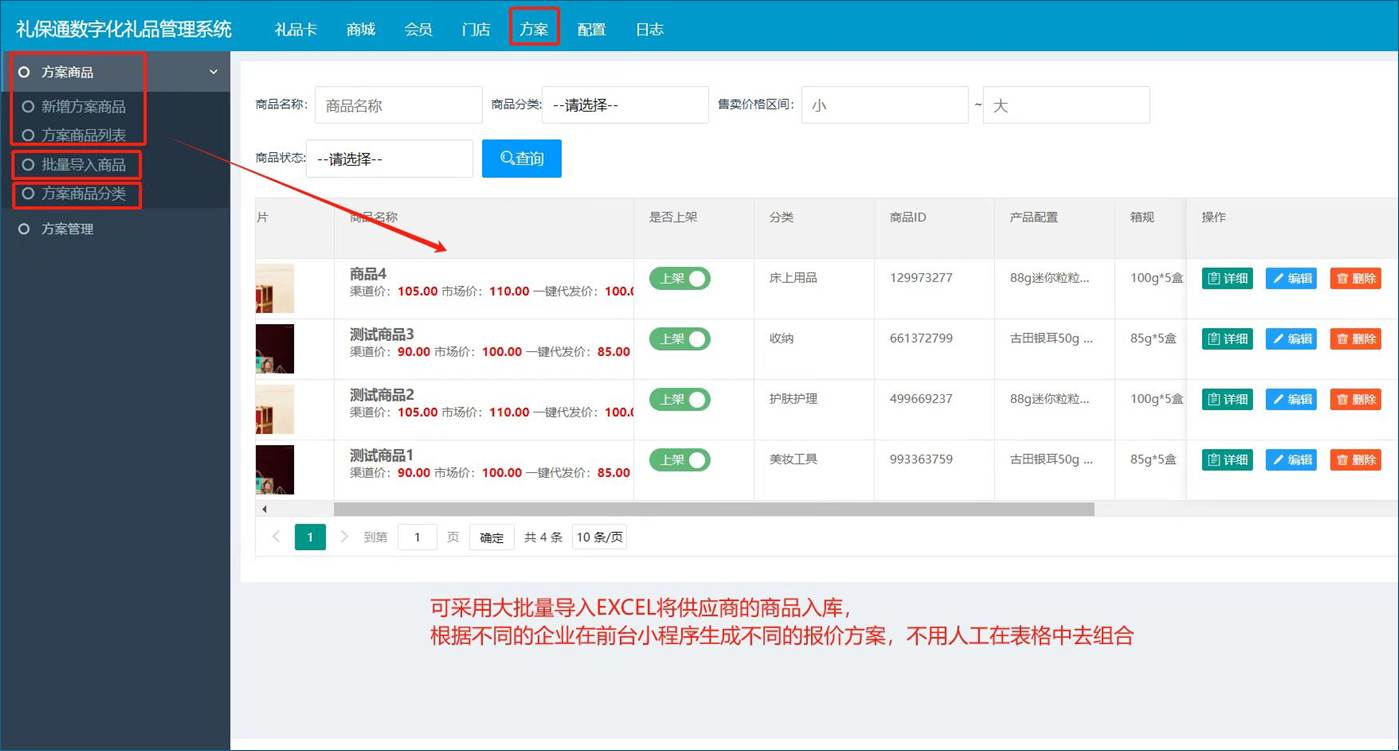Click the 商品名称 search input field
This screenshot has height=751, width=1399.
pos(398,105)
